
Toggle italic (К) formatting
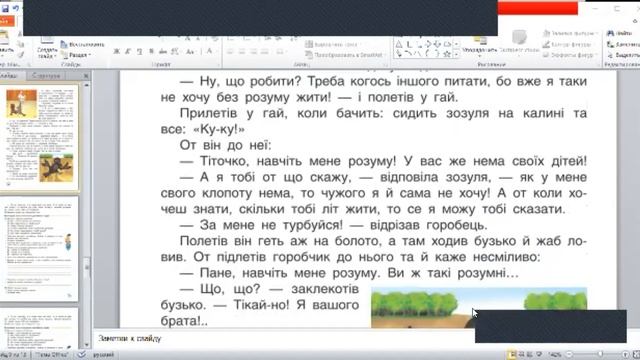pyautogui.click(x=128, y=51)
